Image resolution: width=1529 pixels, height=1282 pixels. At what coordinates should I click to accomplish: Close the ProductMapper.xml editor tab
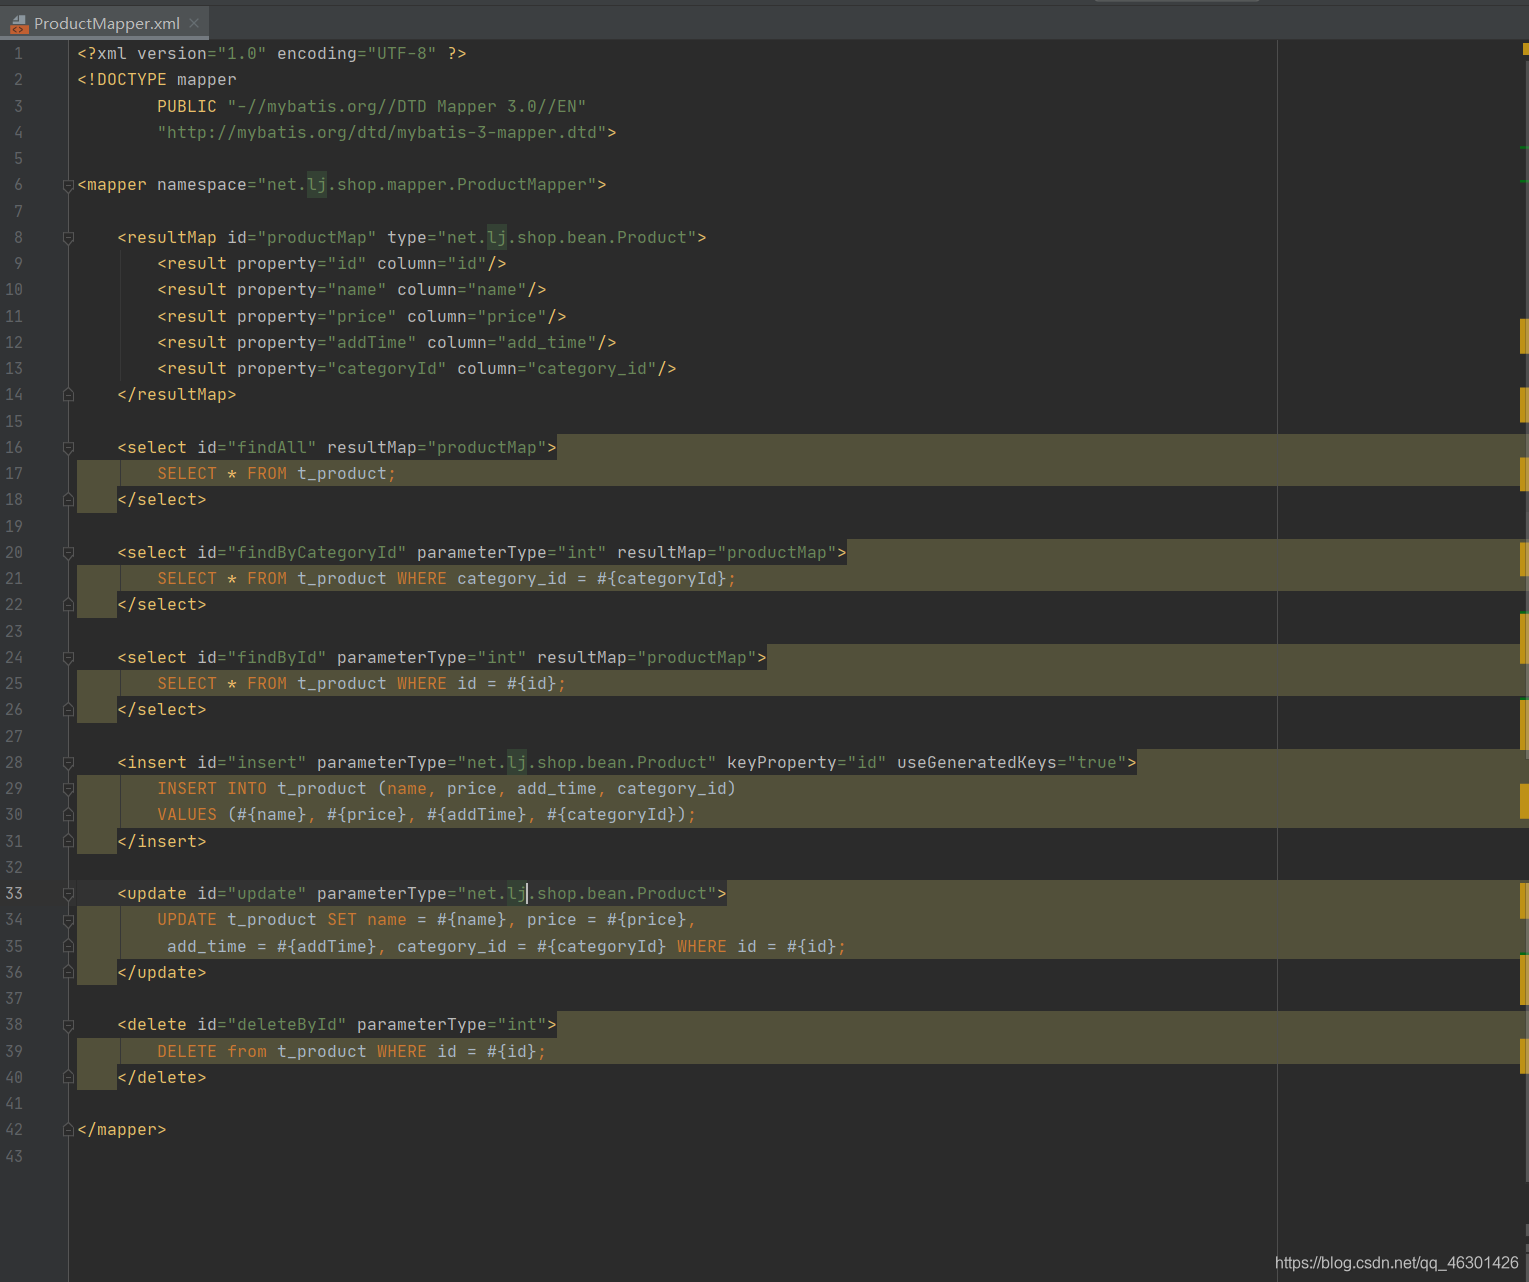[x=194, y=23]
